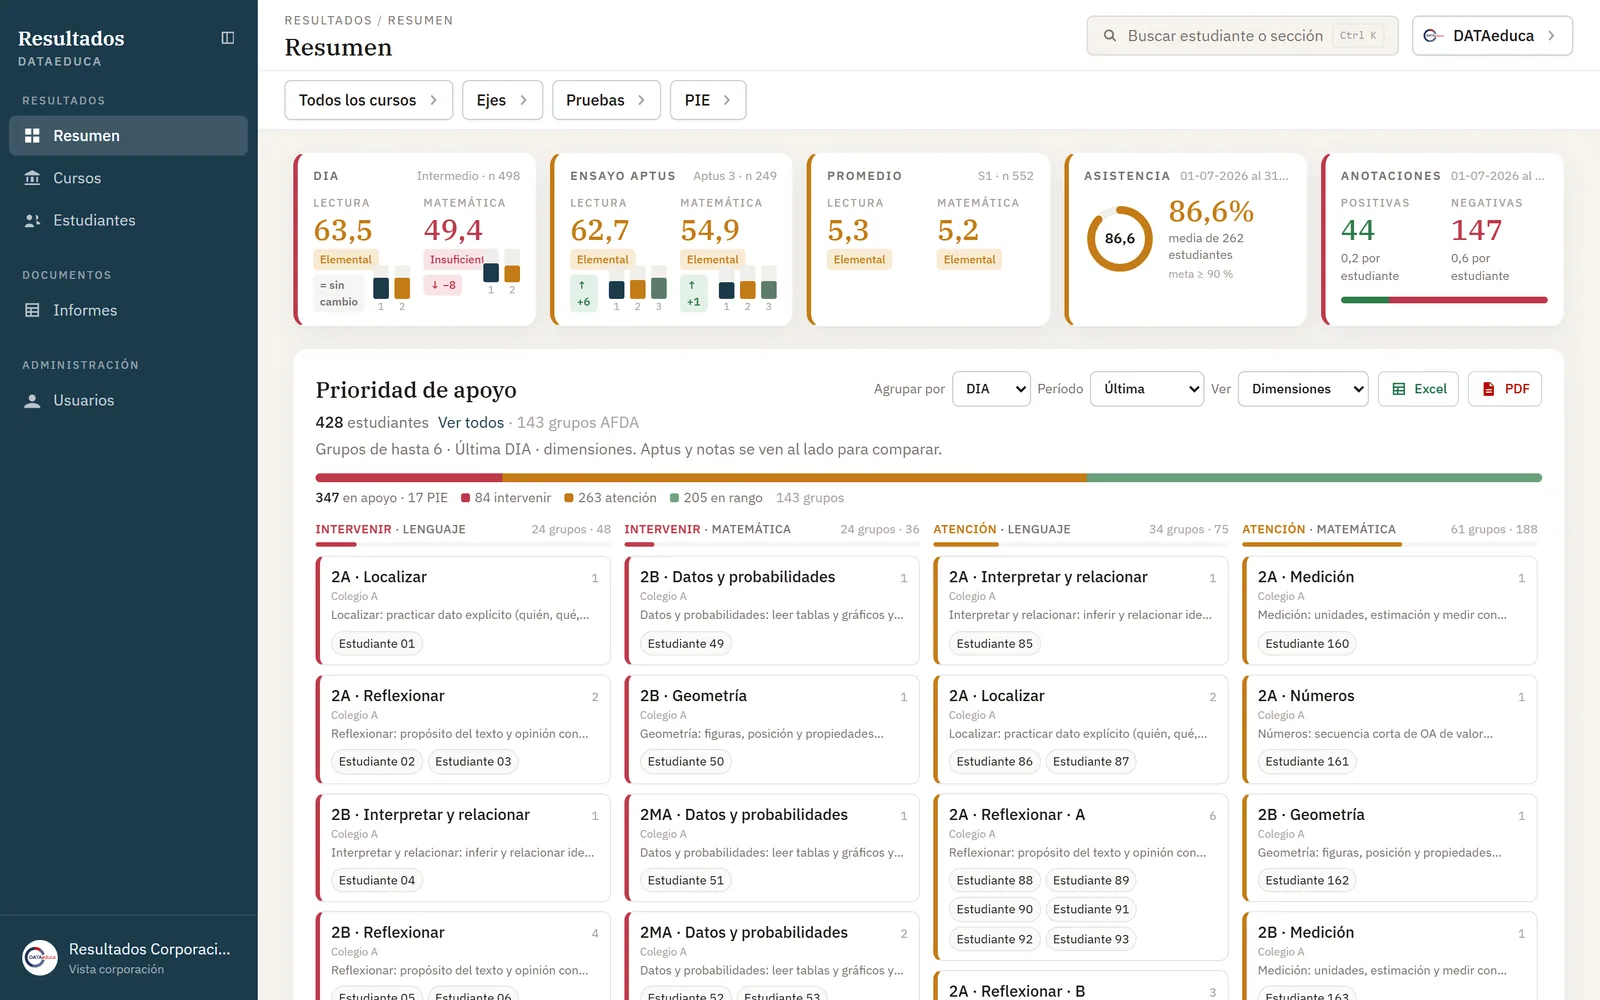Open the Estudiante 01 chip
Image resolution: width=1600 pixels, height=1000 pixels.
coord(377,644)
